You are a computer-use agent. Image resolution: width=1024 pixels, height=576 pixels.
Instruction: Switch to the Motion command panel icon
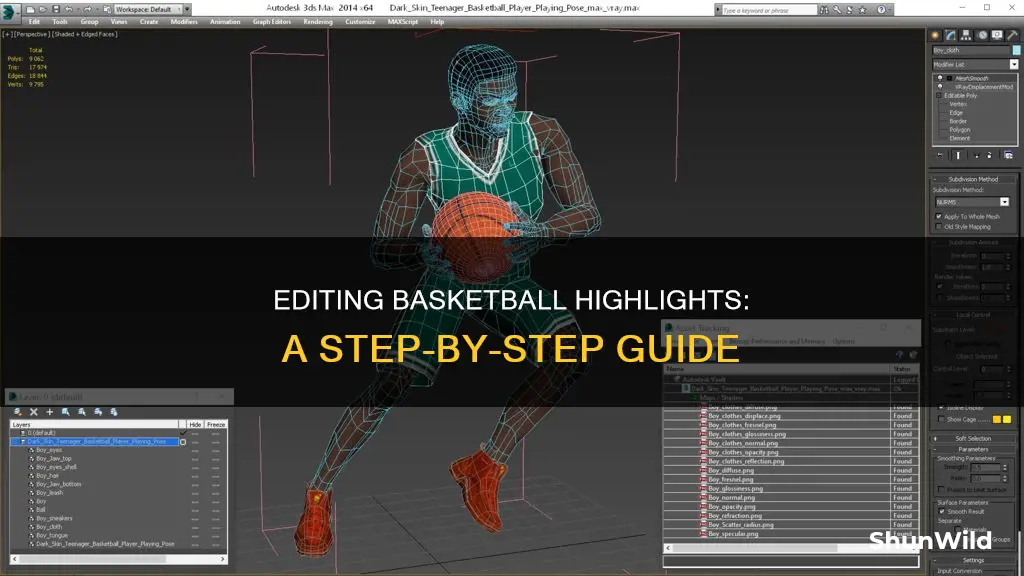click(x=982, y=35)
